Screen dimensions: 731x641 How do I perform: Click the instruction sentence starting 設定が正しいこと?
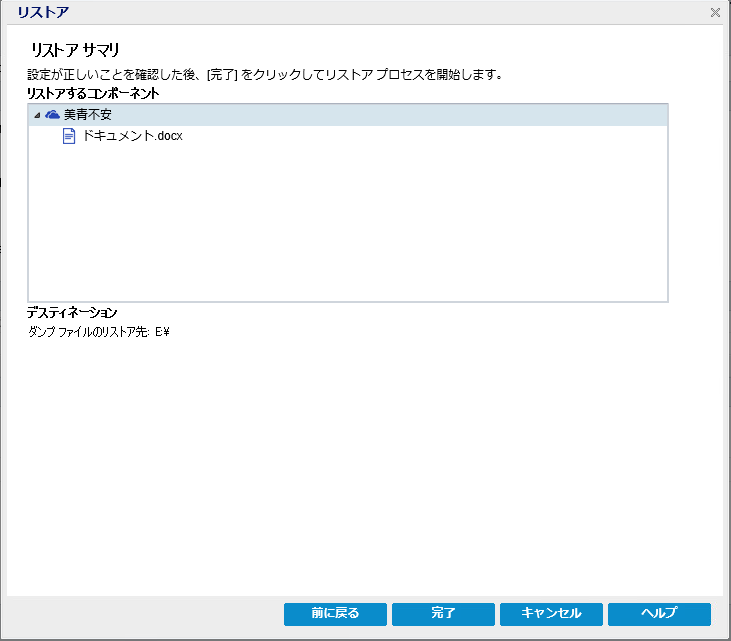(x=265, y=74)
